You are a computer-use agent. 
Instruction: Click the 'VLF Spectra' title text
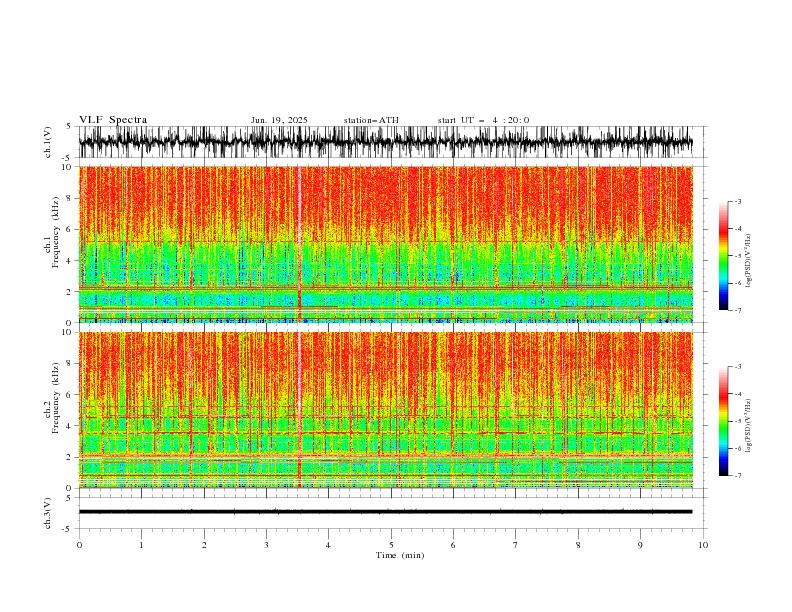click(113, 120)
